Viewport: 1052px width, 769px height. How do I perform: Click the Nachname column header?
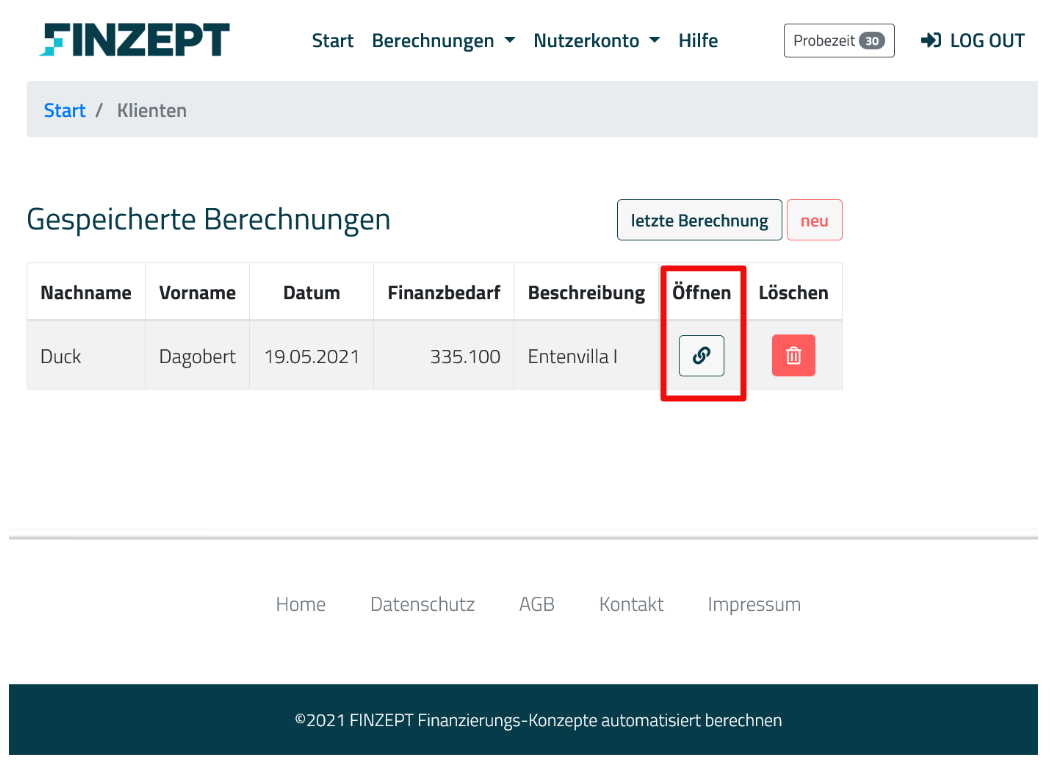point(86,293)
